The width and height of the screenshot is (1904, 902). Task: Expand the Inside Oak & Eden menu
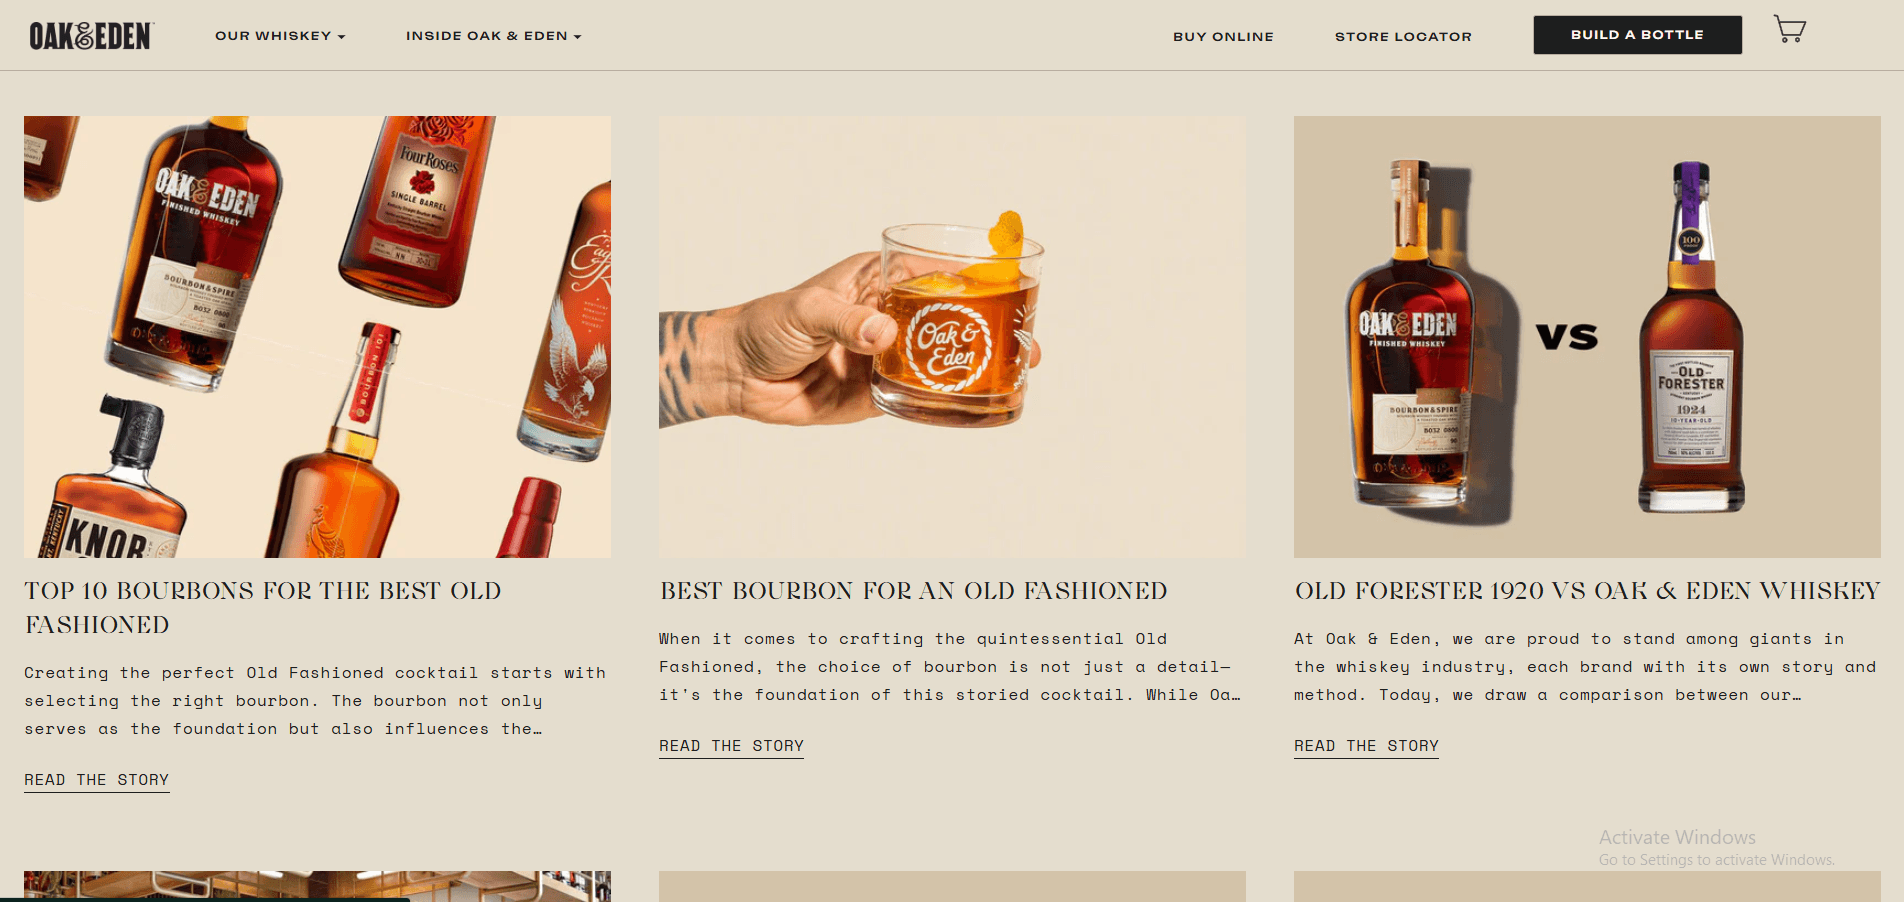pos(494,36)
